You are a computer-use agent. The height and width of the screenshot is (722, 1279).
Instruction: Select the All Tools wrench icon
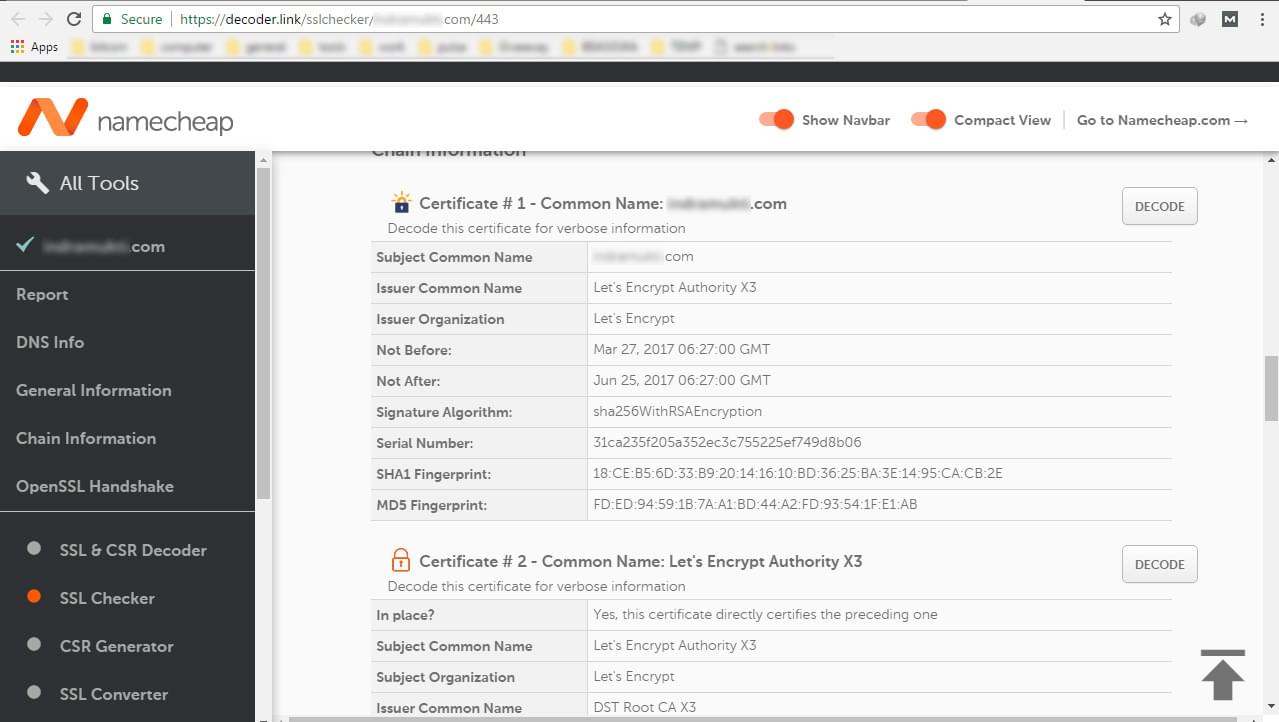tap(36, 181)
